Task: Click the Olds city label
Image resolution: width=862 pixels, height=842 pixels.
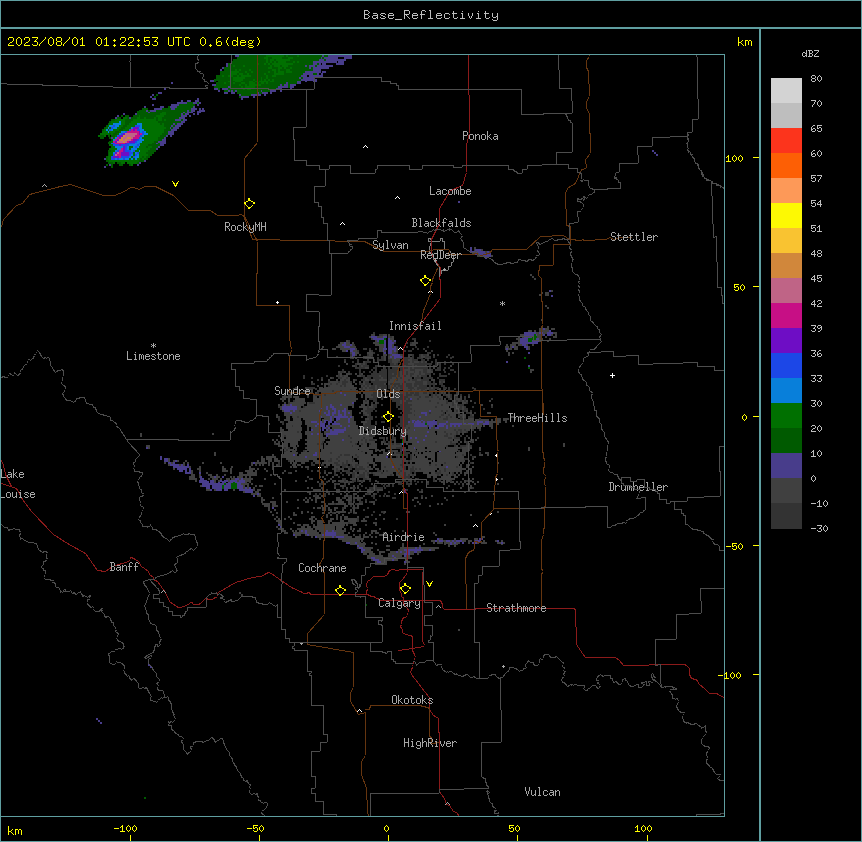Action: click(388, 394)
